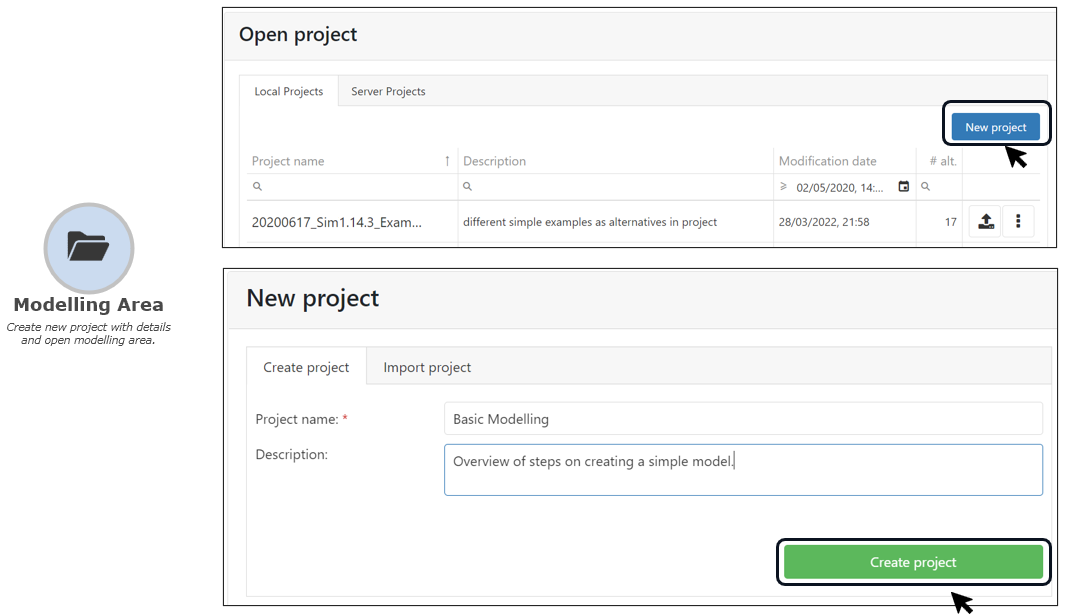Select the Local Projects tab
Screen dimensions: 1072x616
(x=288, y=91)
